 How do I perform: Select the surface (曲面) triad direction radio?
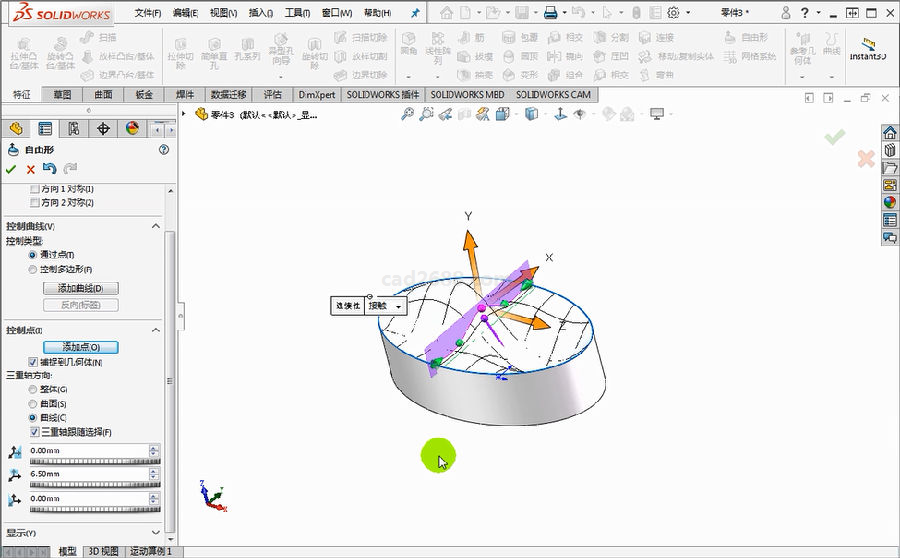click(x=34, y=403)
